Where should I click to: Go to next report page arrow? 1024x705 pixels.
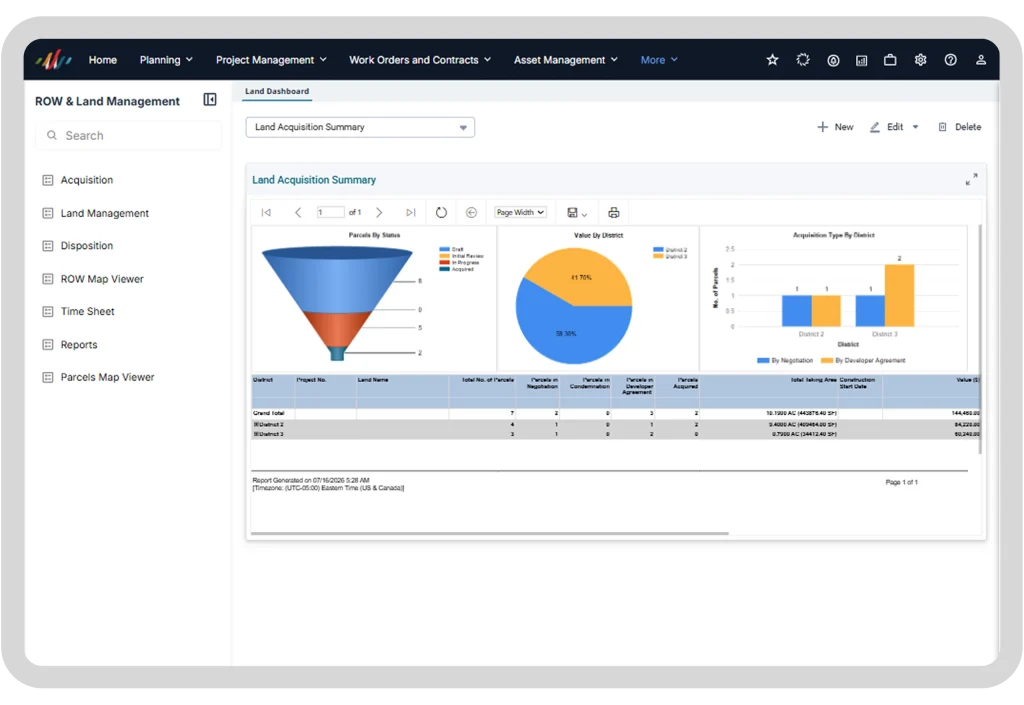[x=379, y=213]
